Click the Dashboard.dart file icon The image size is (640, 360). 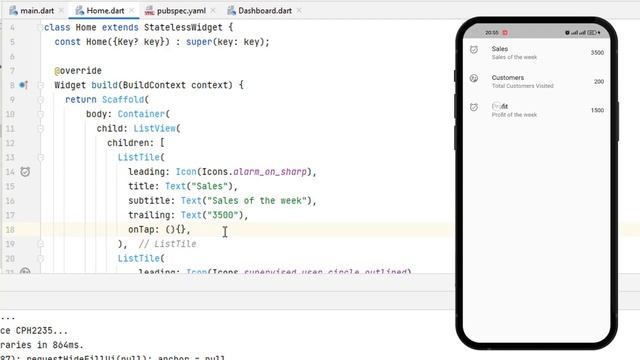tap(231, 11)
